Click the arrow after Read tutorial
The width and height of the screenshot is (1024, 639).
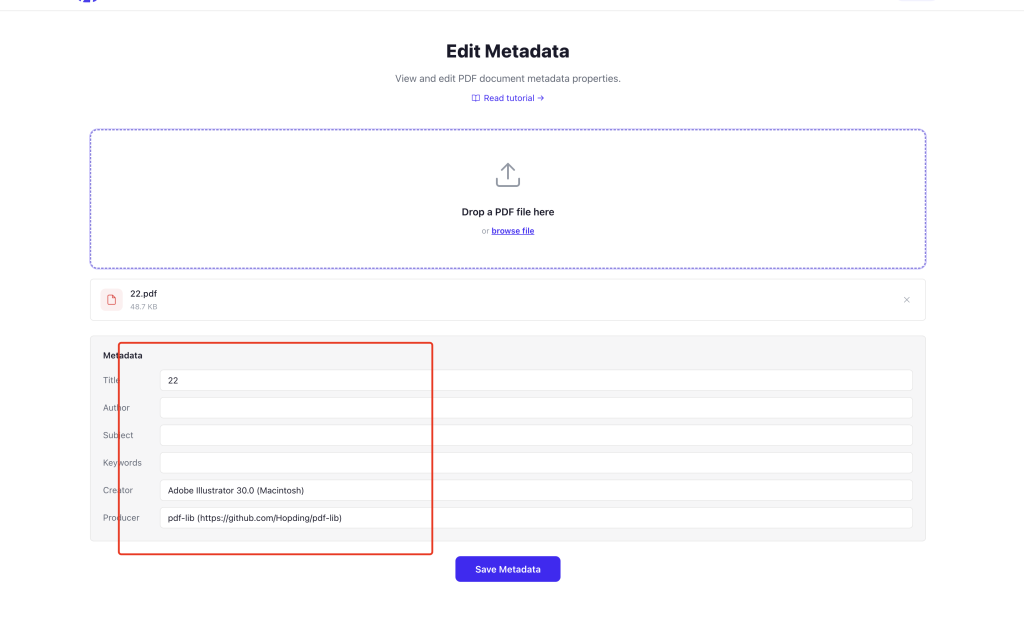(541, 98)
